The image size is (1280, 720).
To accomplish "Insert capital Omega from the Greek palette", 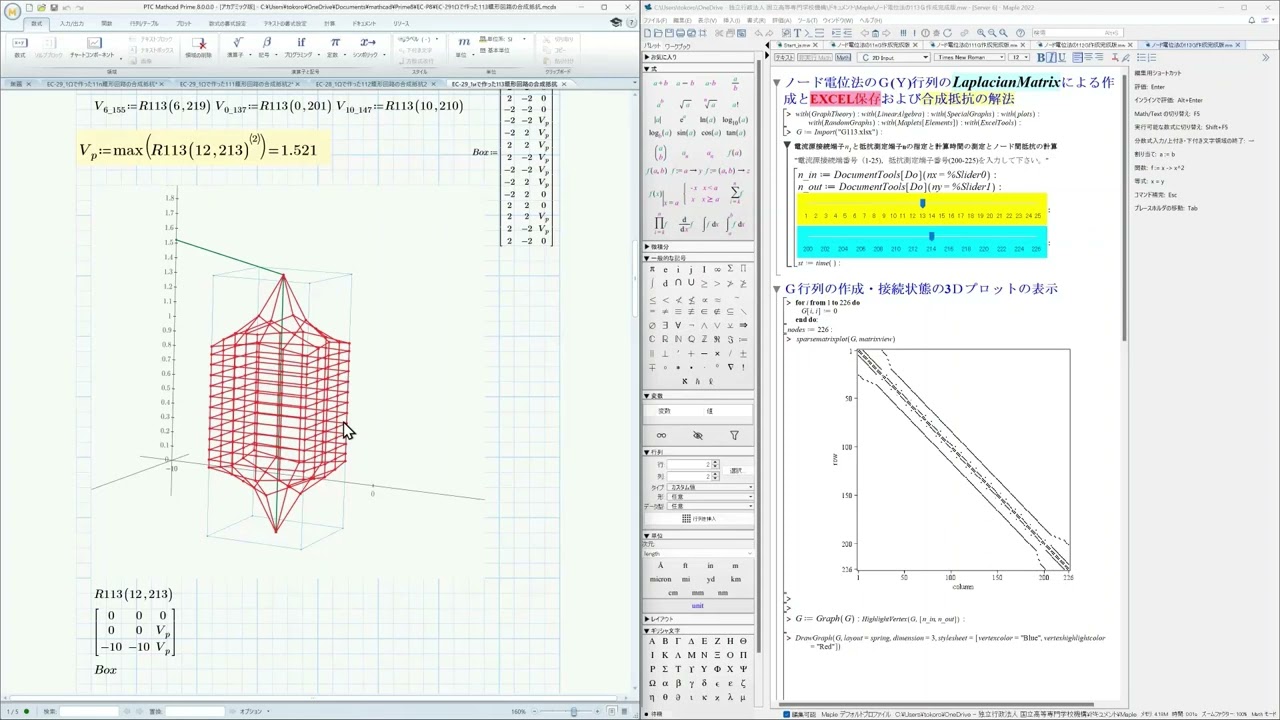I will pos(653,683).
